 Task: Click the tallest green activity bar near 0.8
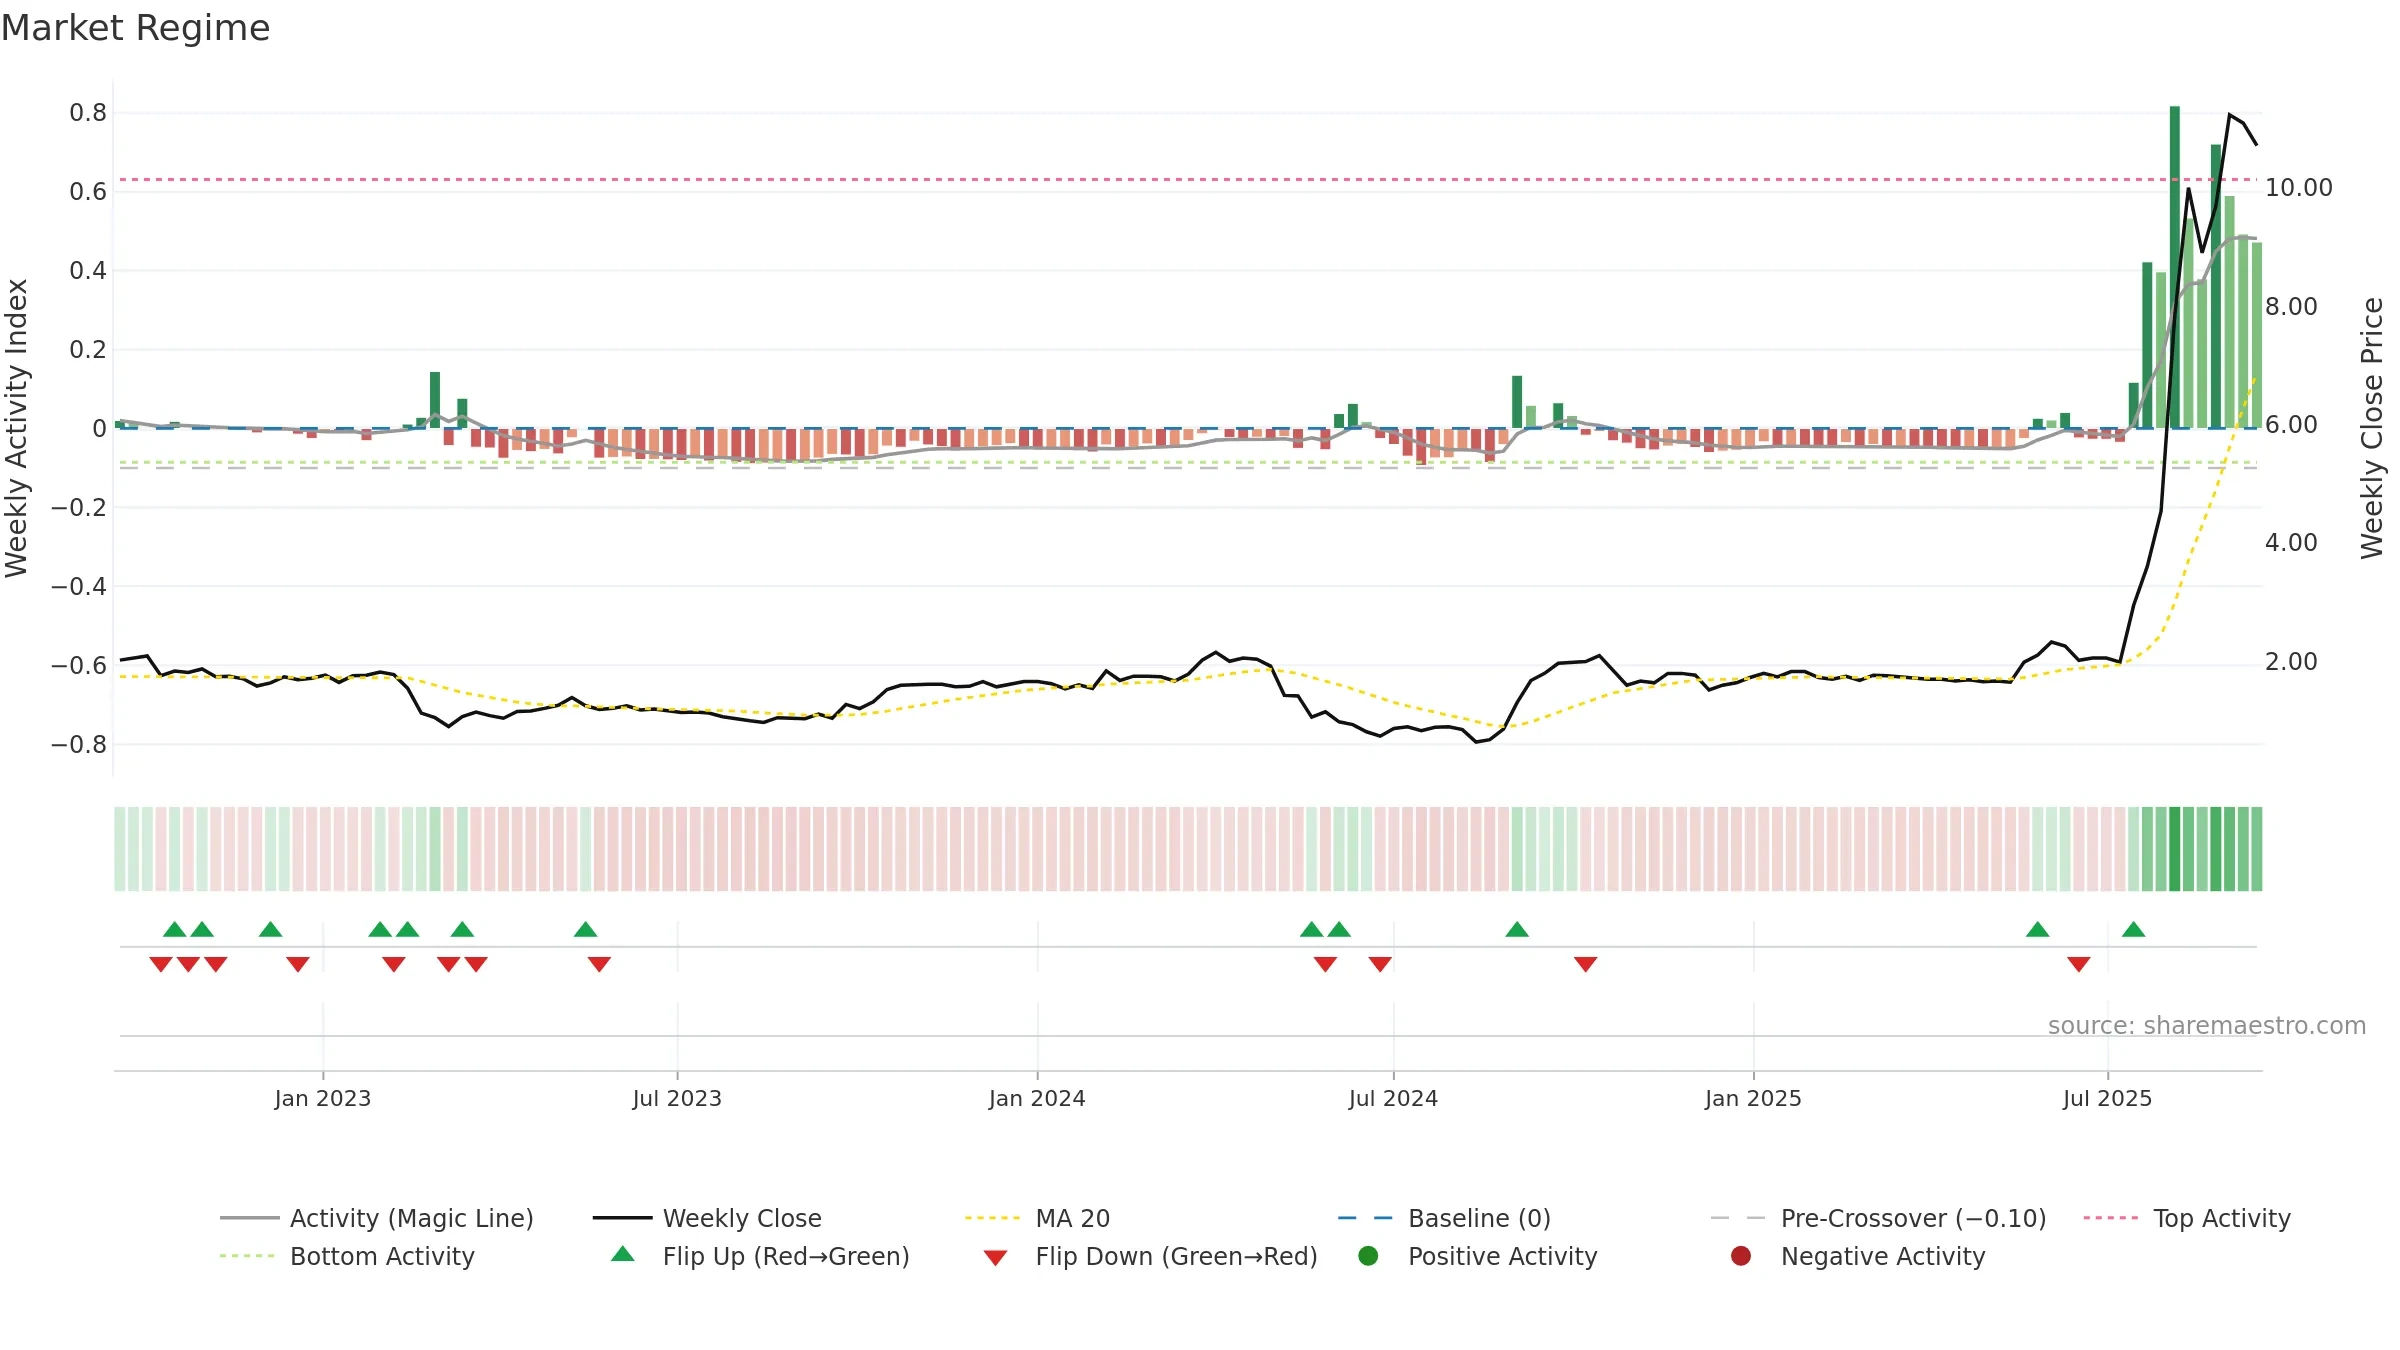[2175, 267]
